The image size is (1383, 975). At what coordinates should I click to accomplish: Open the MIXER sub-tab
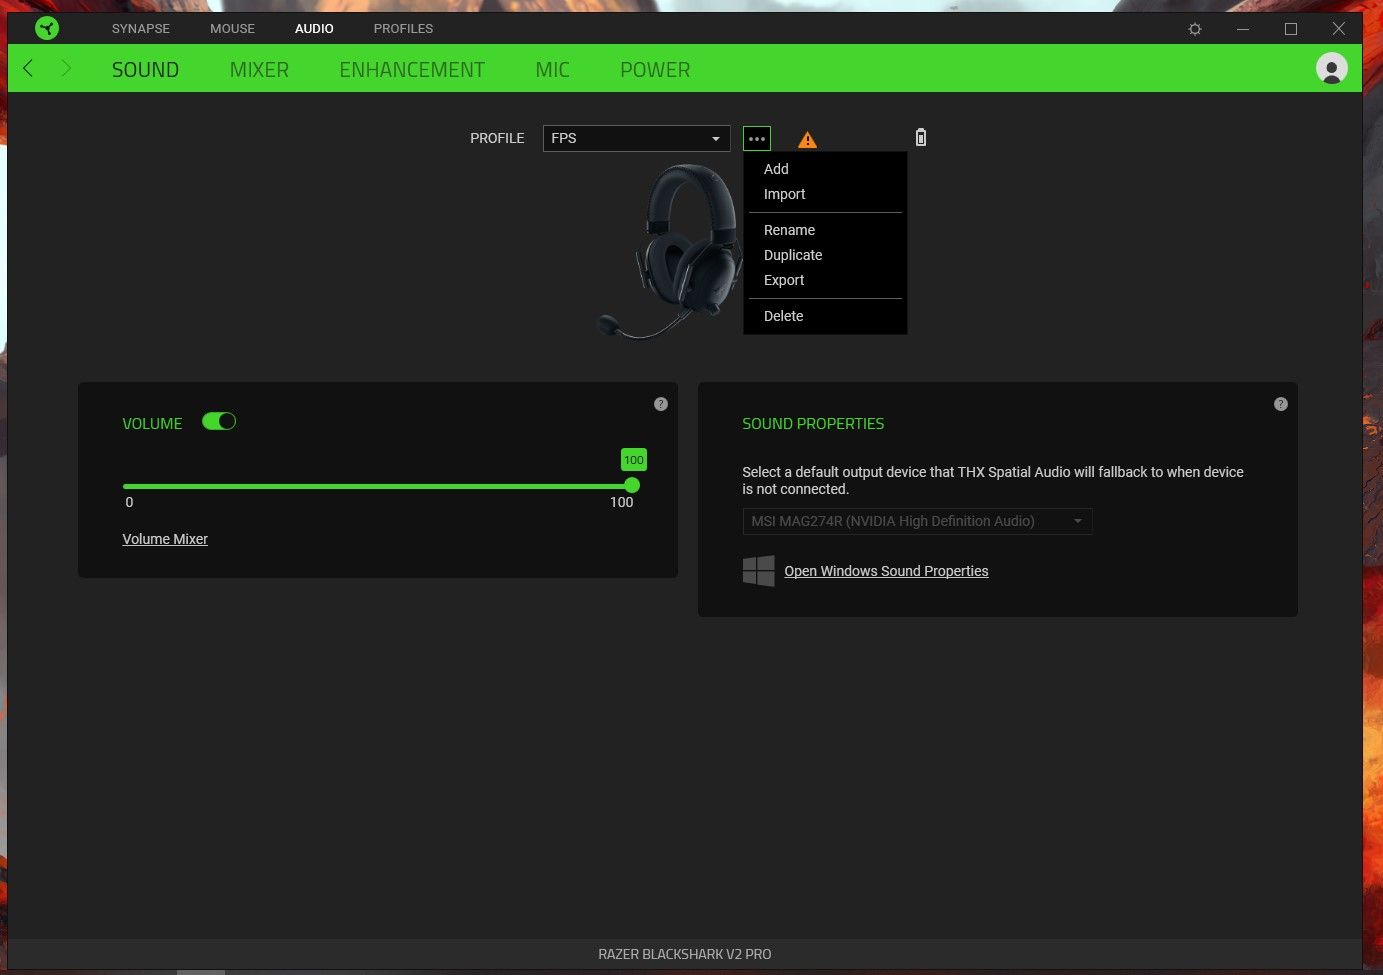[x=259, y=70]
